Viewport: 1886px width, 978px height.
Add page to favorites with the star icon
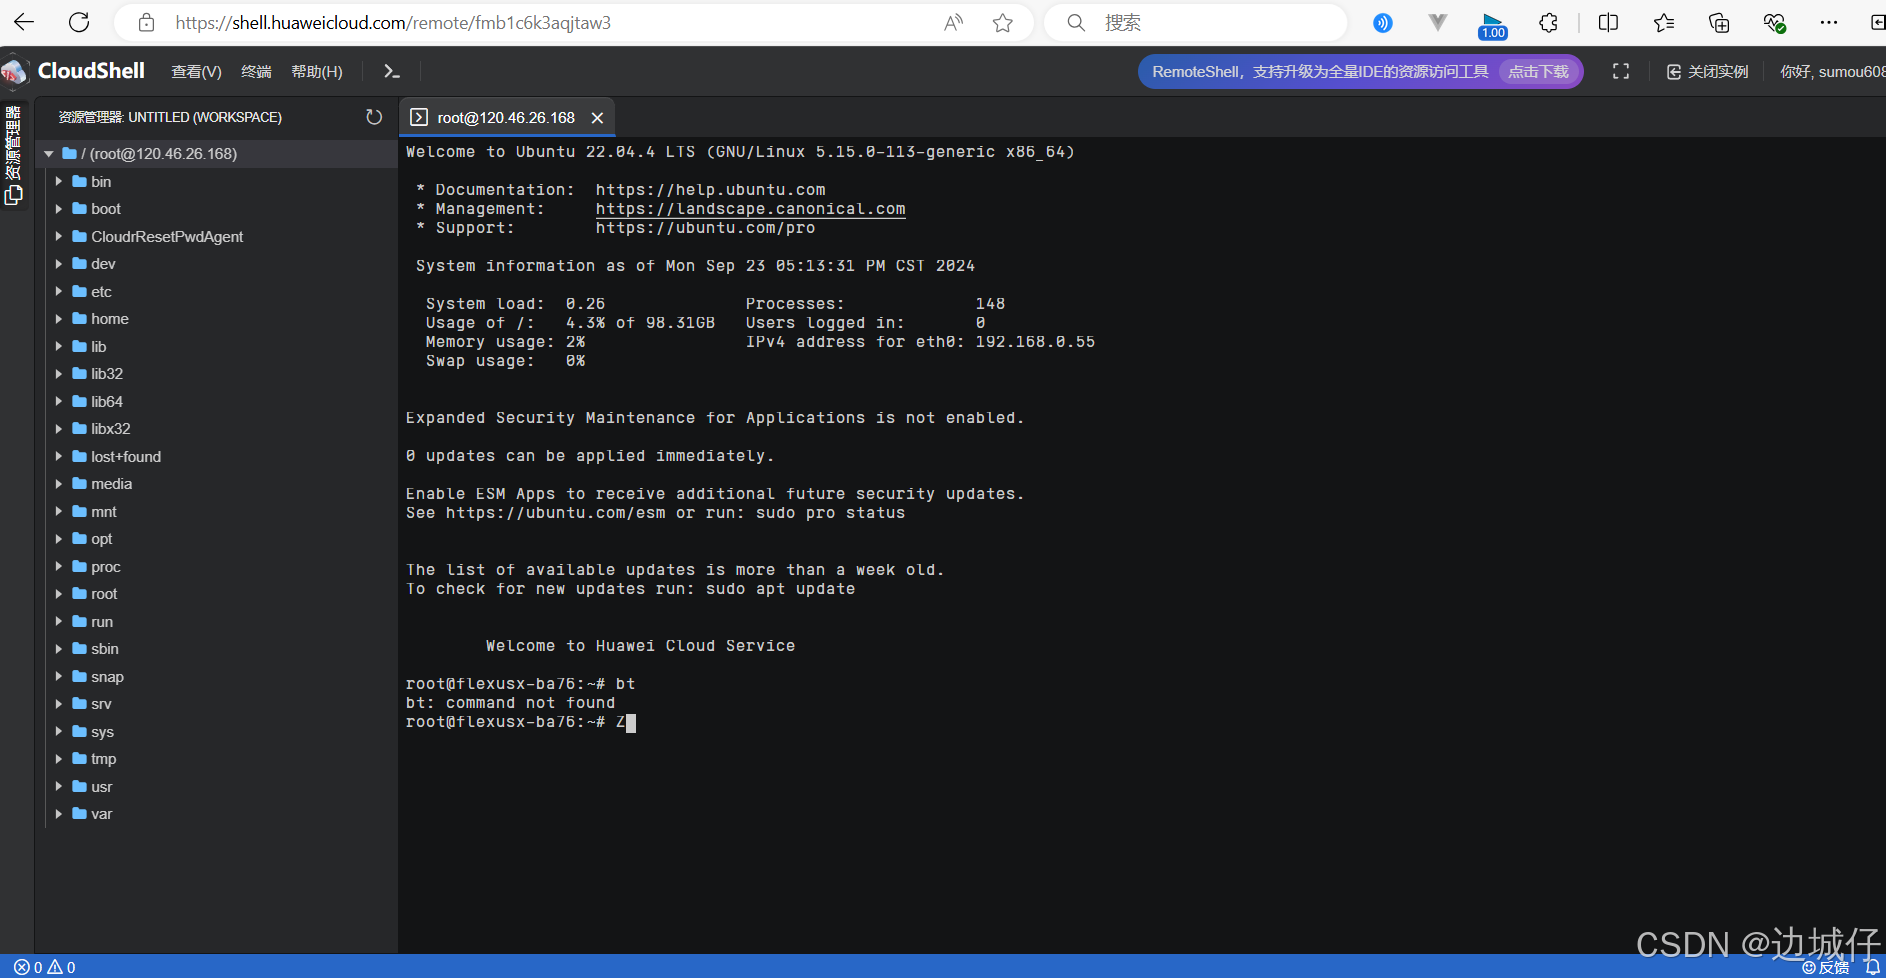(x=1003, y=22)
